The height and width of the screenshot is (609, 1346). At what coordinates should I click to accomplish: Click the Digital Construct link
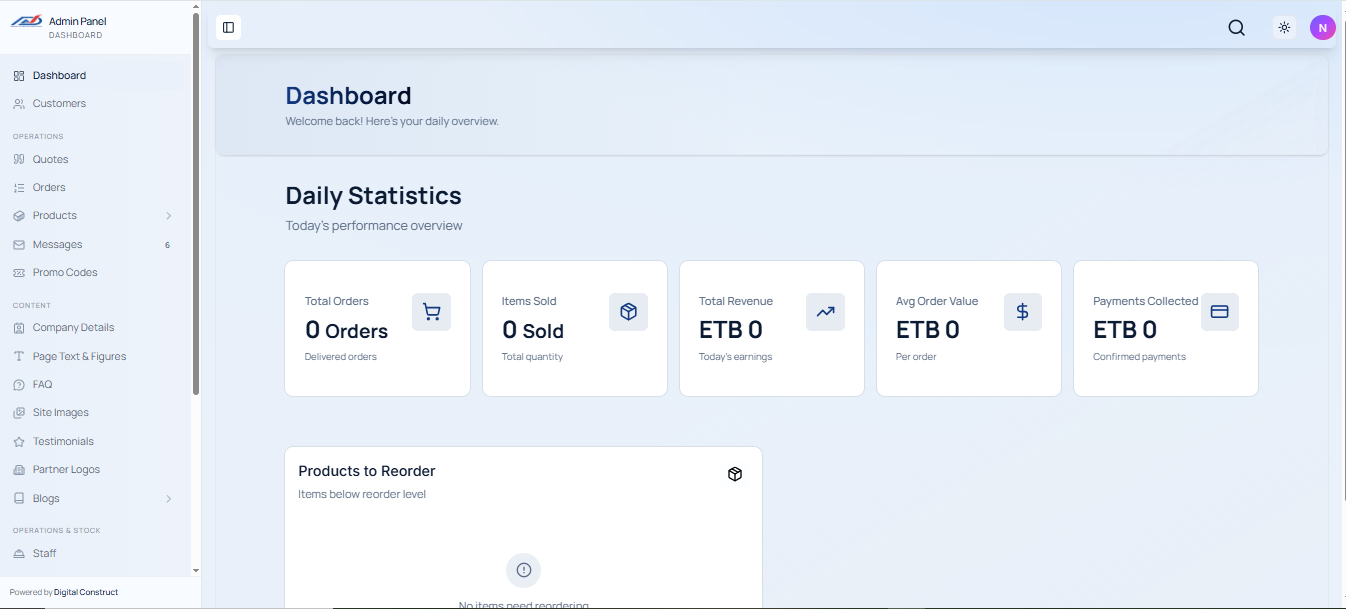86,593
